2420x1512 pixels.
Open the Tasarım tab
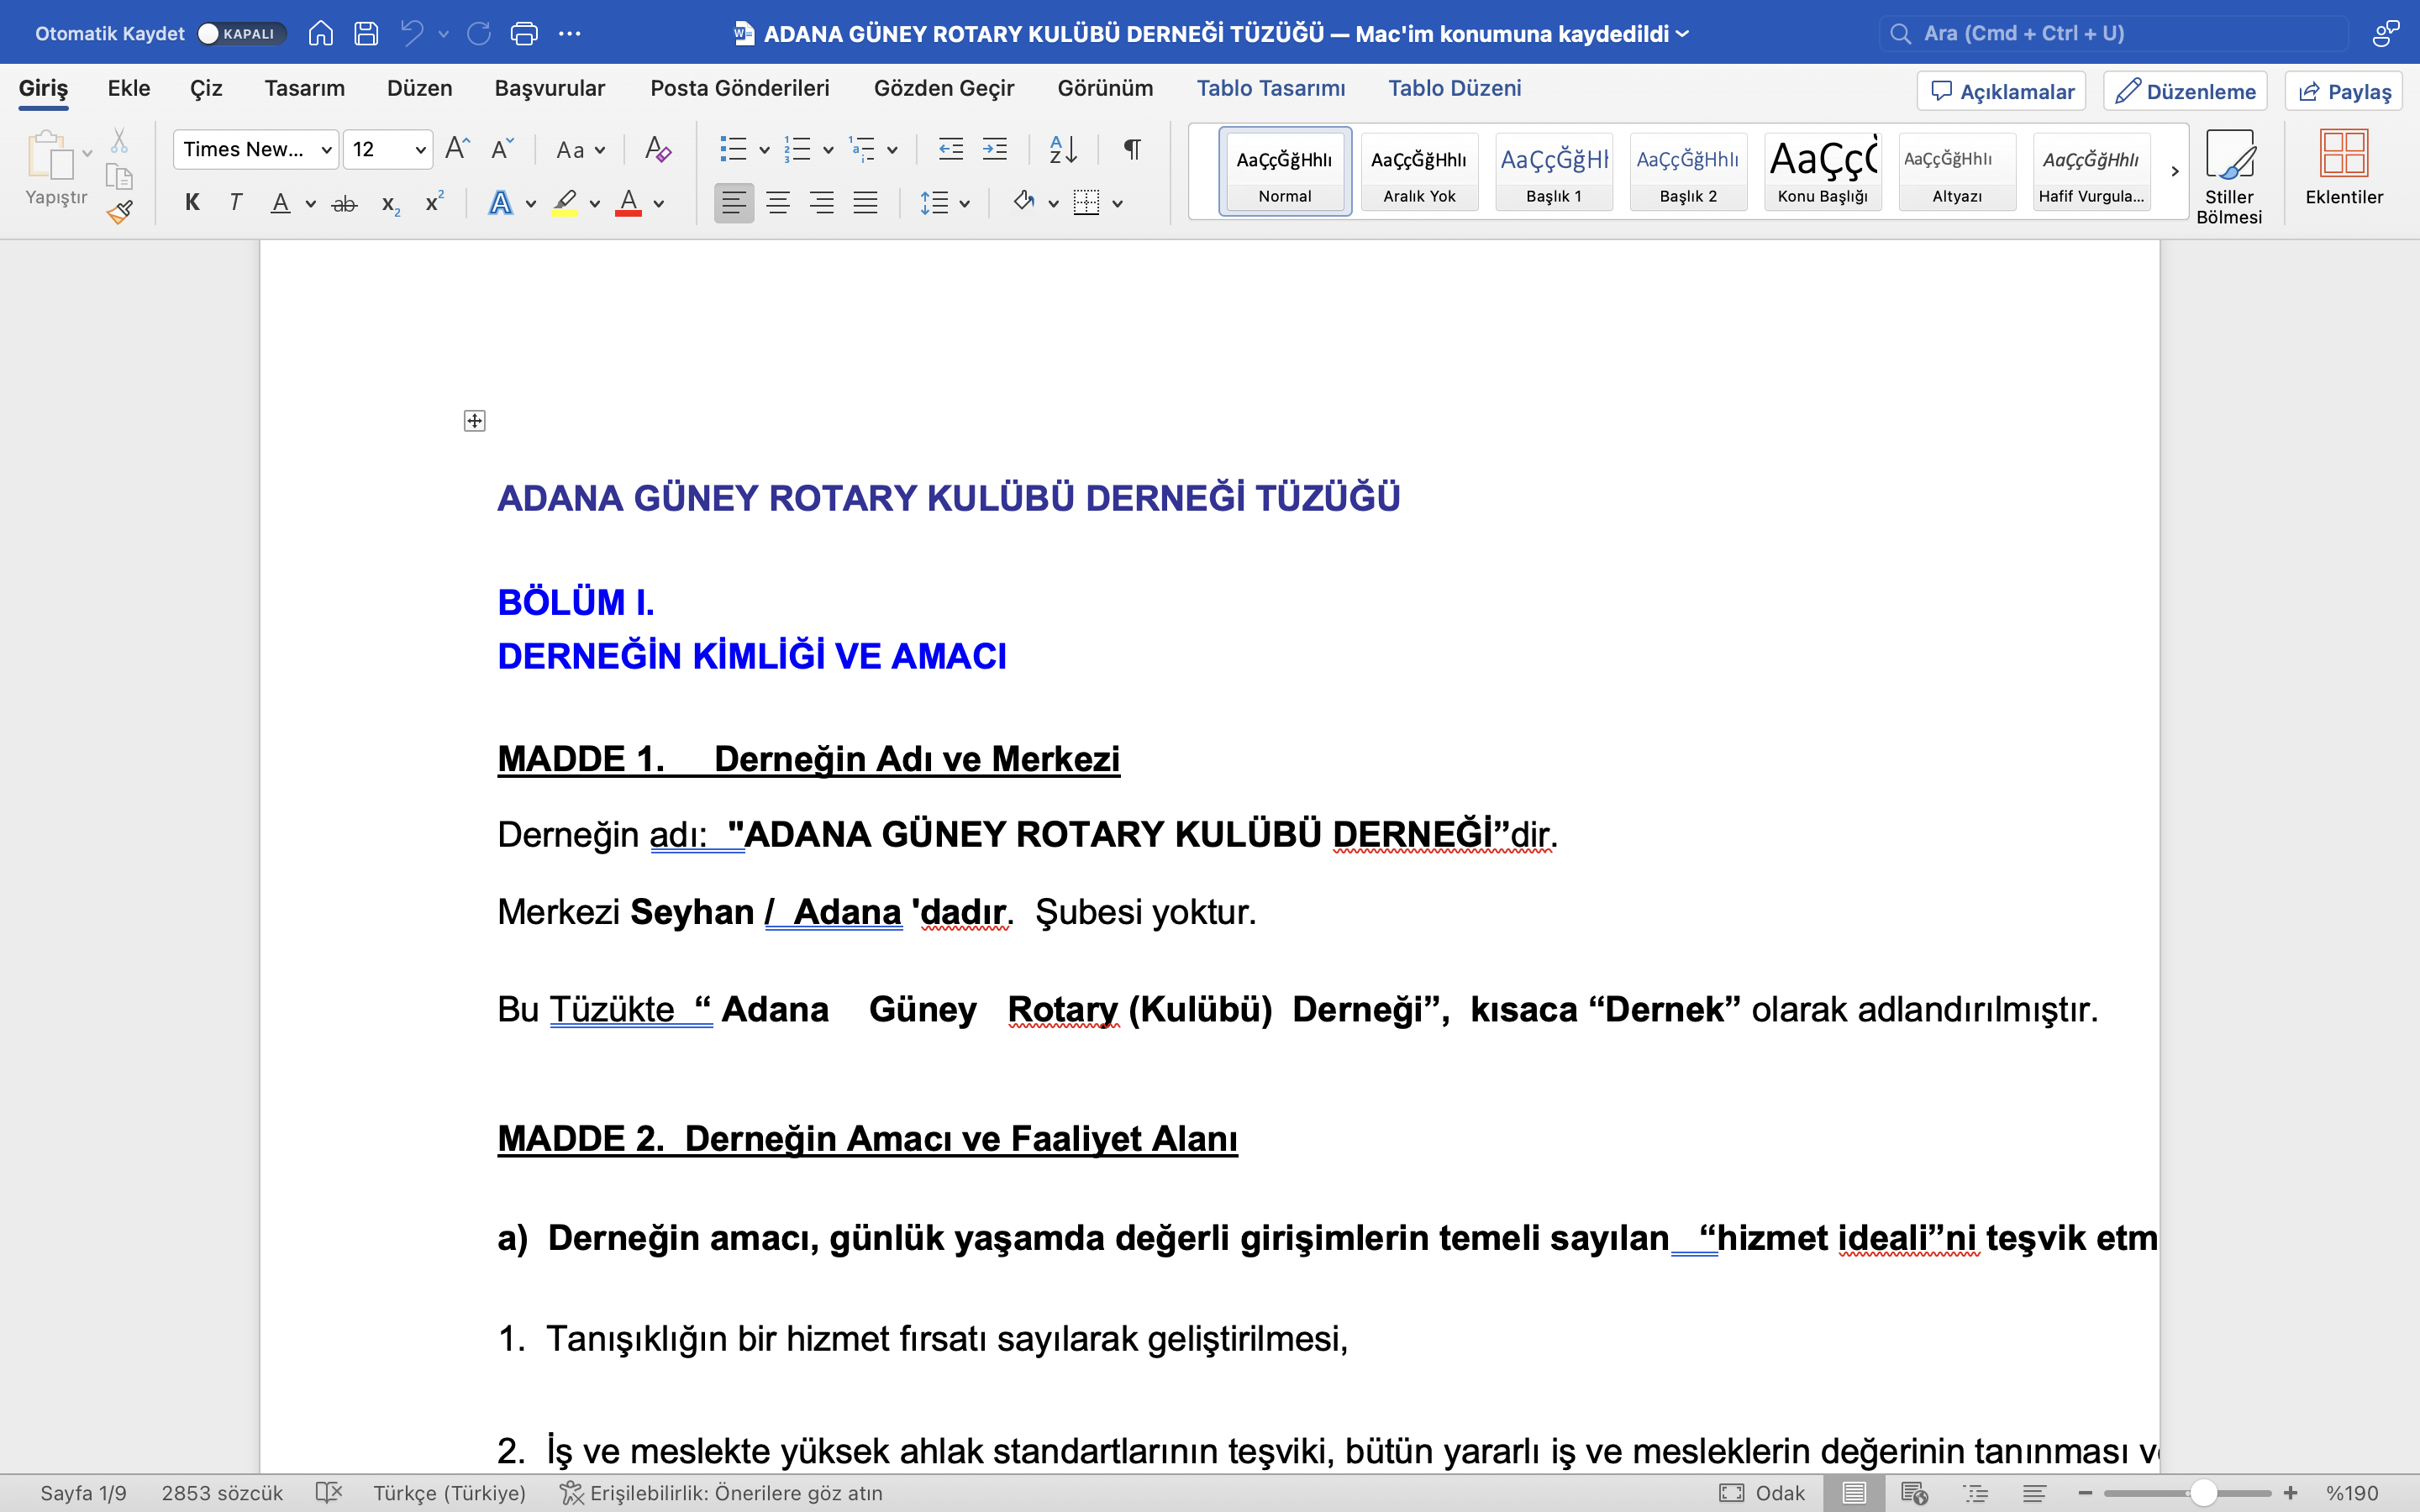[x=305, y=88]
